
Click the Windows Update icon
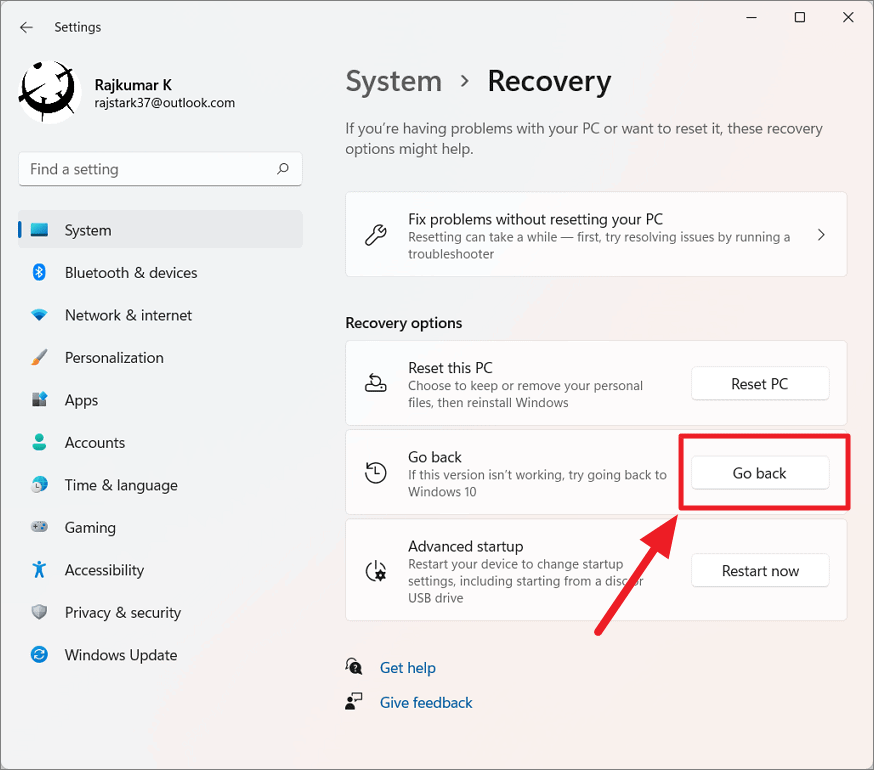(x=37, y=655)
